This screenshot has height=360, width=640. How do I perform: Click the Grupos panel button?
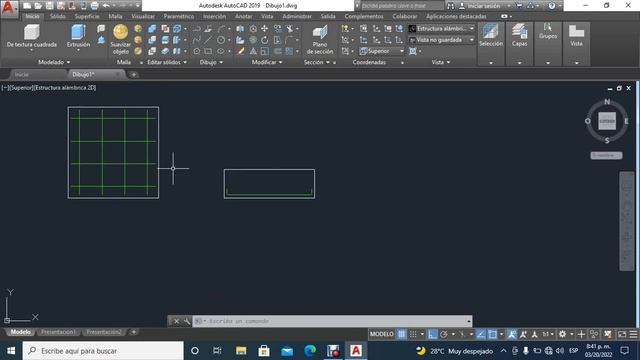548,44
